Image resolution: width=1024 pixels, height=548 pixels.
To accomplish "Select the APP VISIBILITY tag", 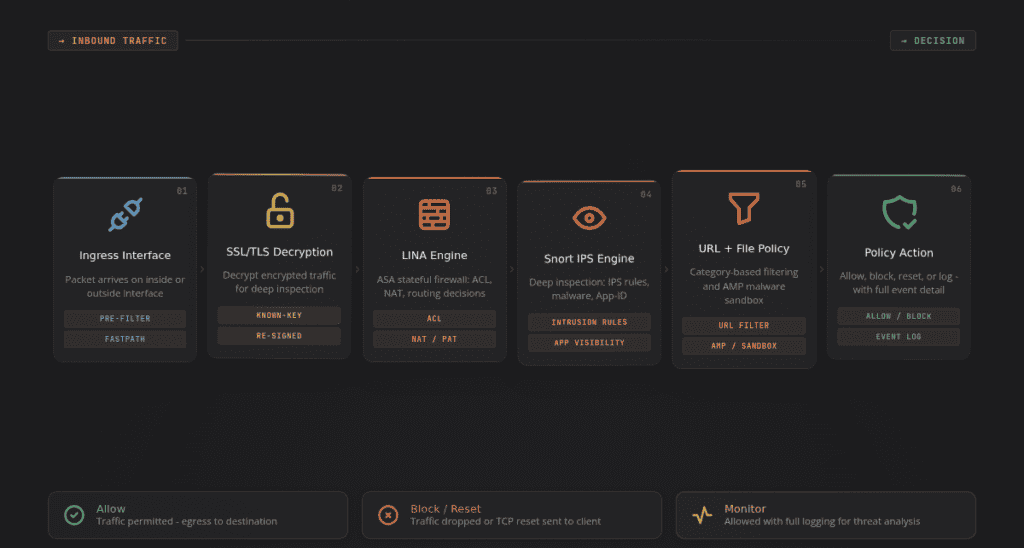I will [x=589, y=342].
